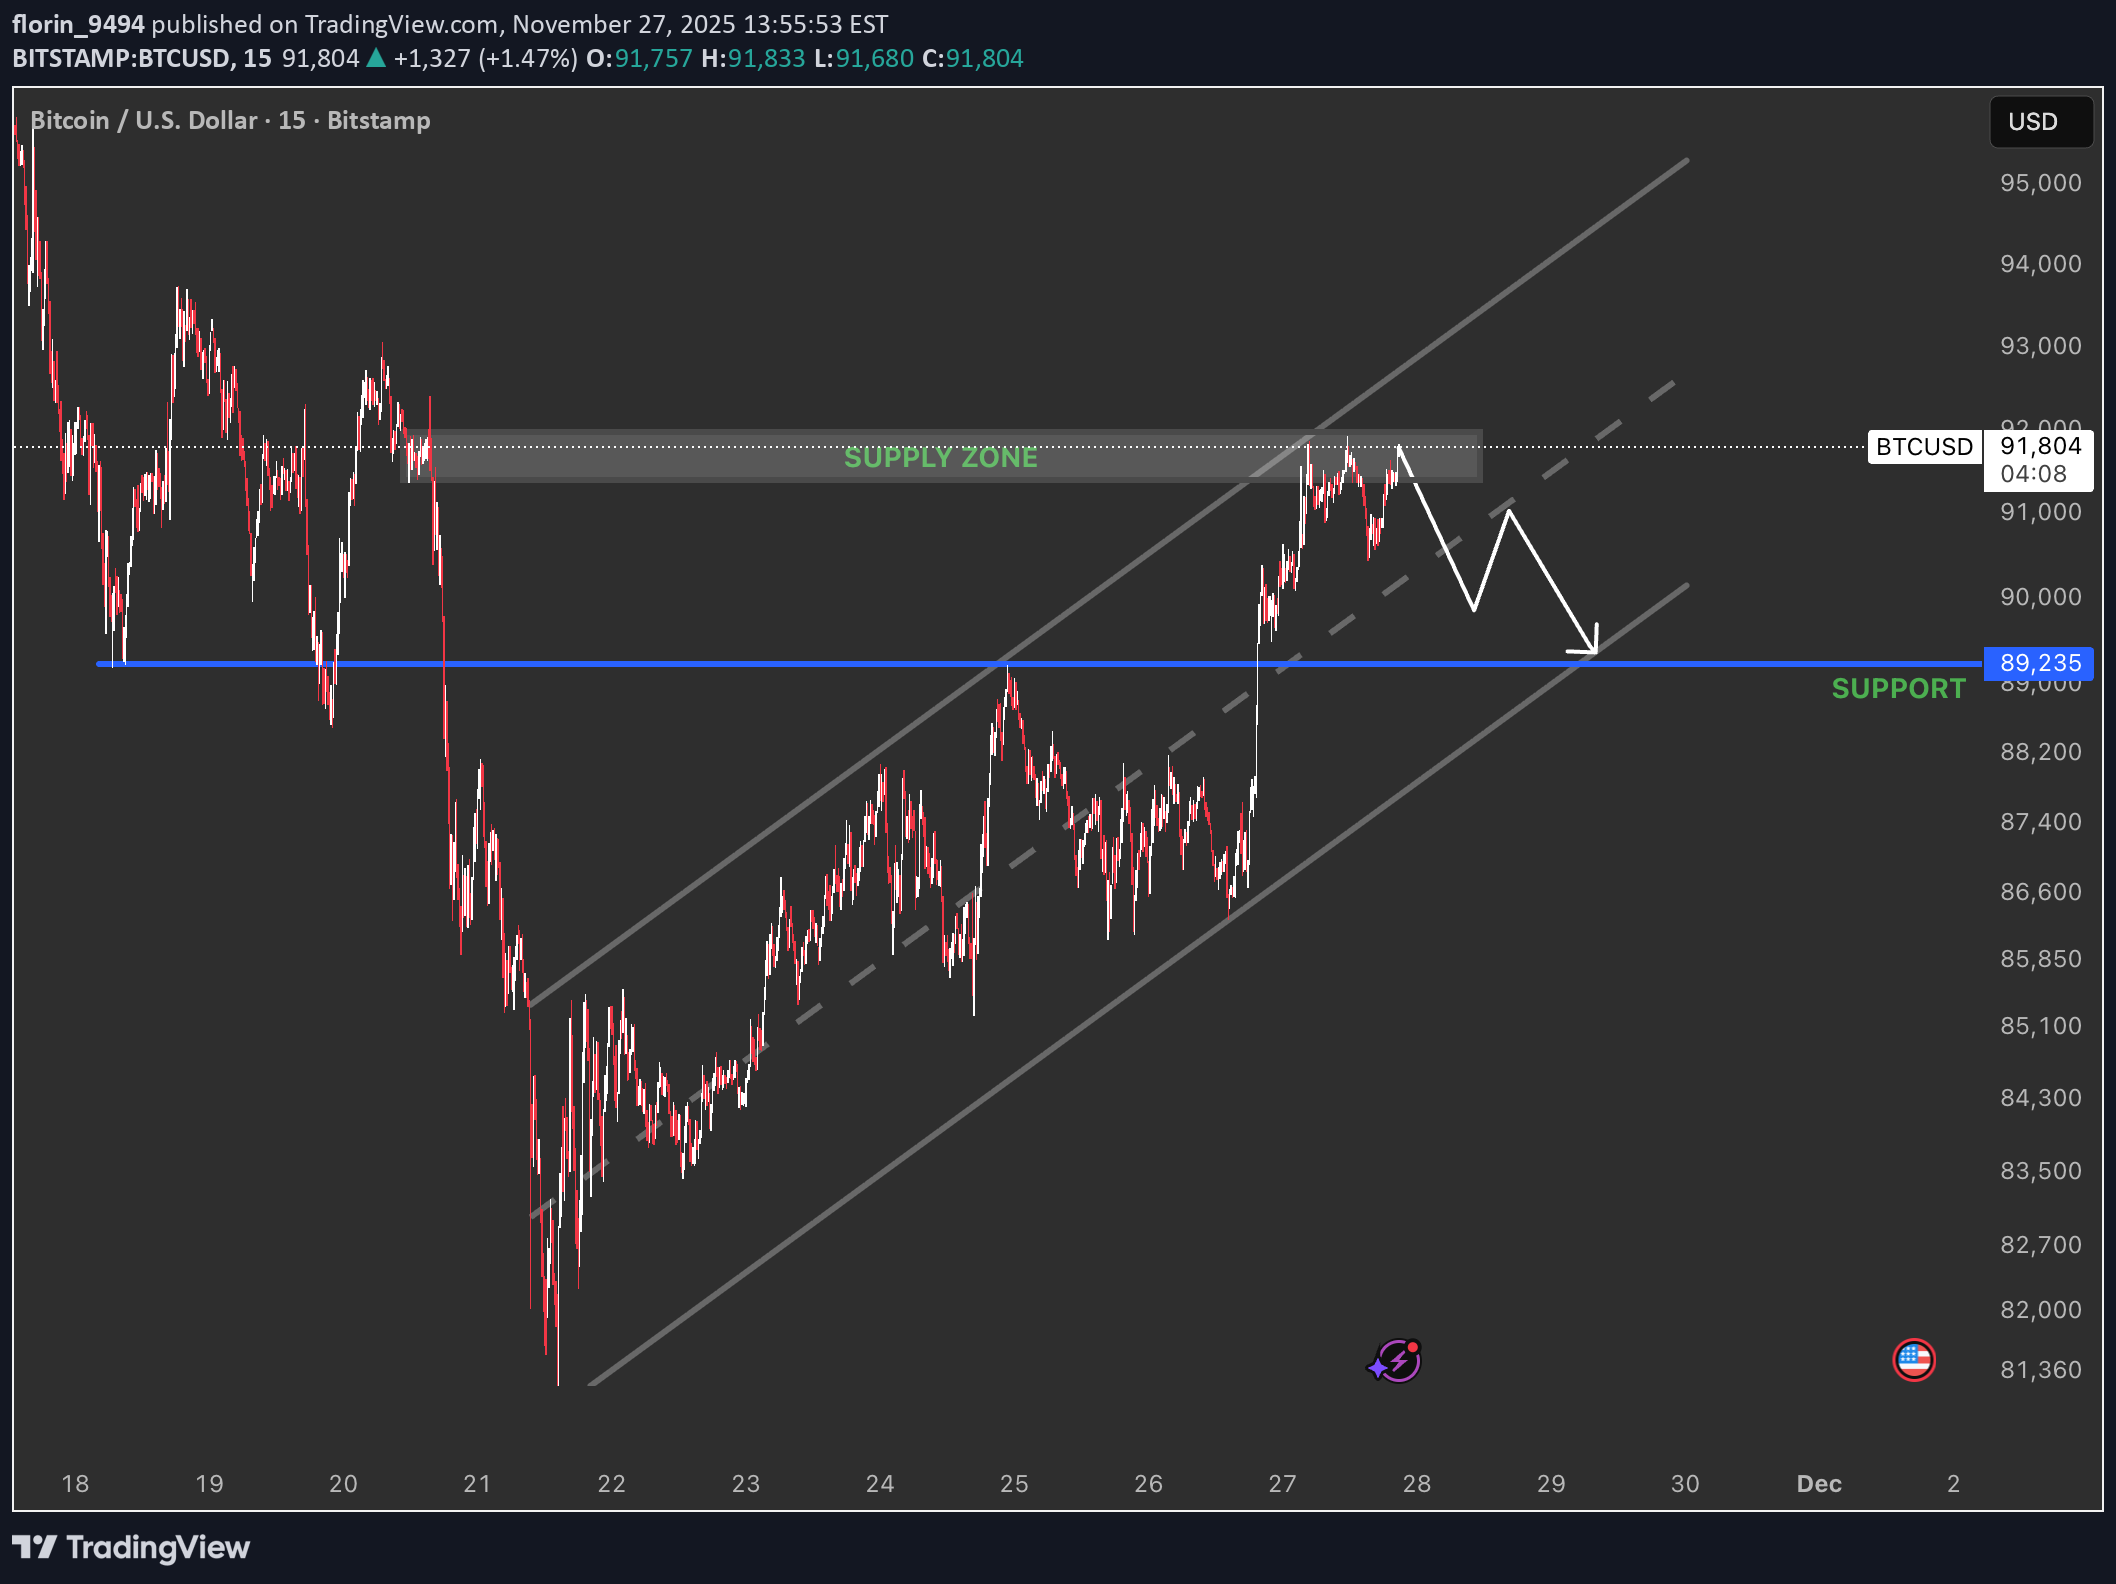The image size is (2116, 1584).
Task: Click the SUPPLY ZONE label text
Action: (x=940, y=458)
